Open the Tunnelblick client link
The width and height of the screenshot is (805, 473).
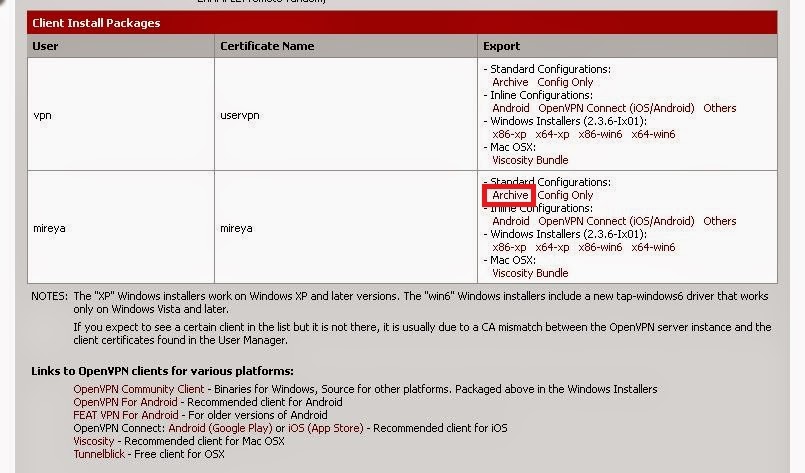tap(99, 455)
